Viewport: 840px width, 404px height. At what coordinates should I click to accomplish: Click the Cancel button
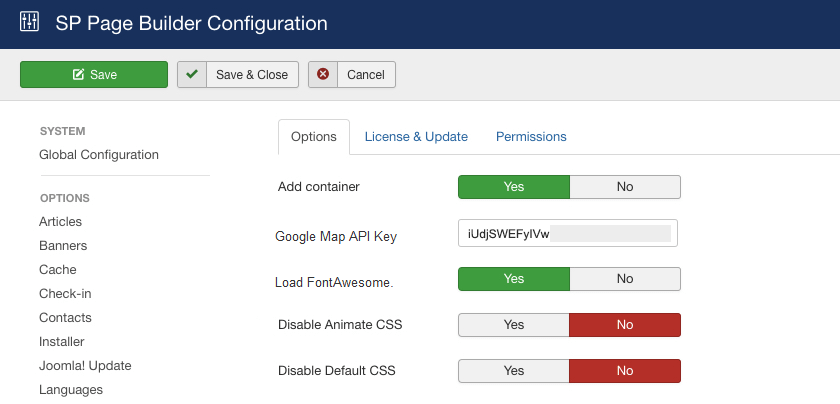tap(352, 74)
